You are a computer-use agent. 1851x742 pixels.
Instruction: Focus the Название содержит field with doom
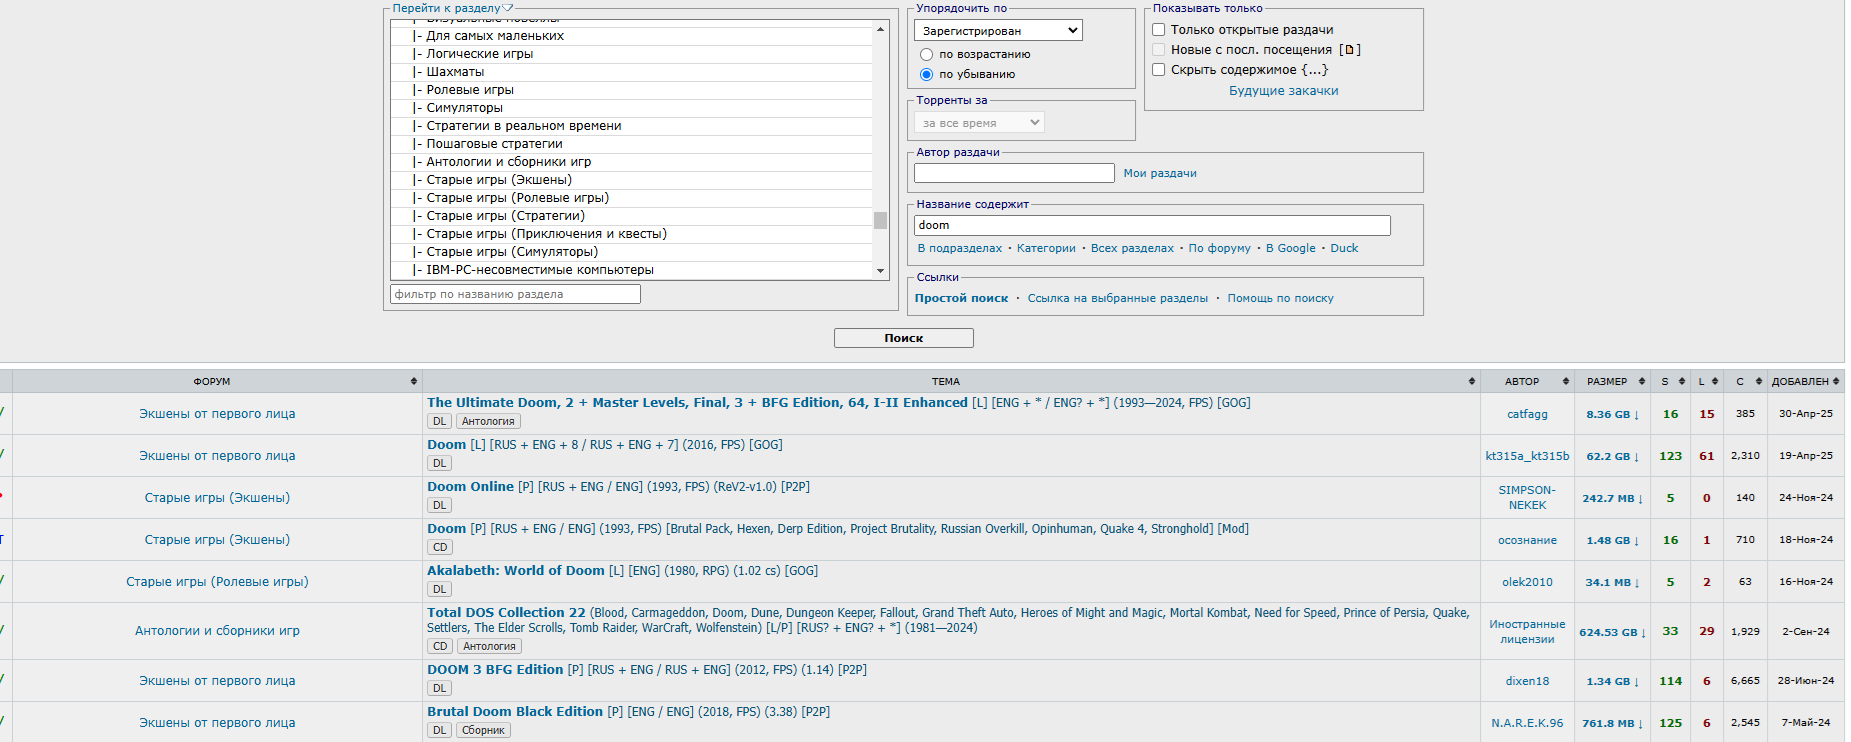[1152, 225]
